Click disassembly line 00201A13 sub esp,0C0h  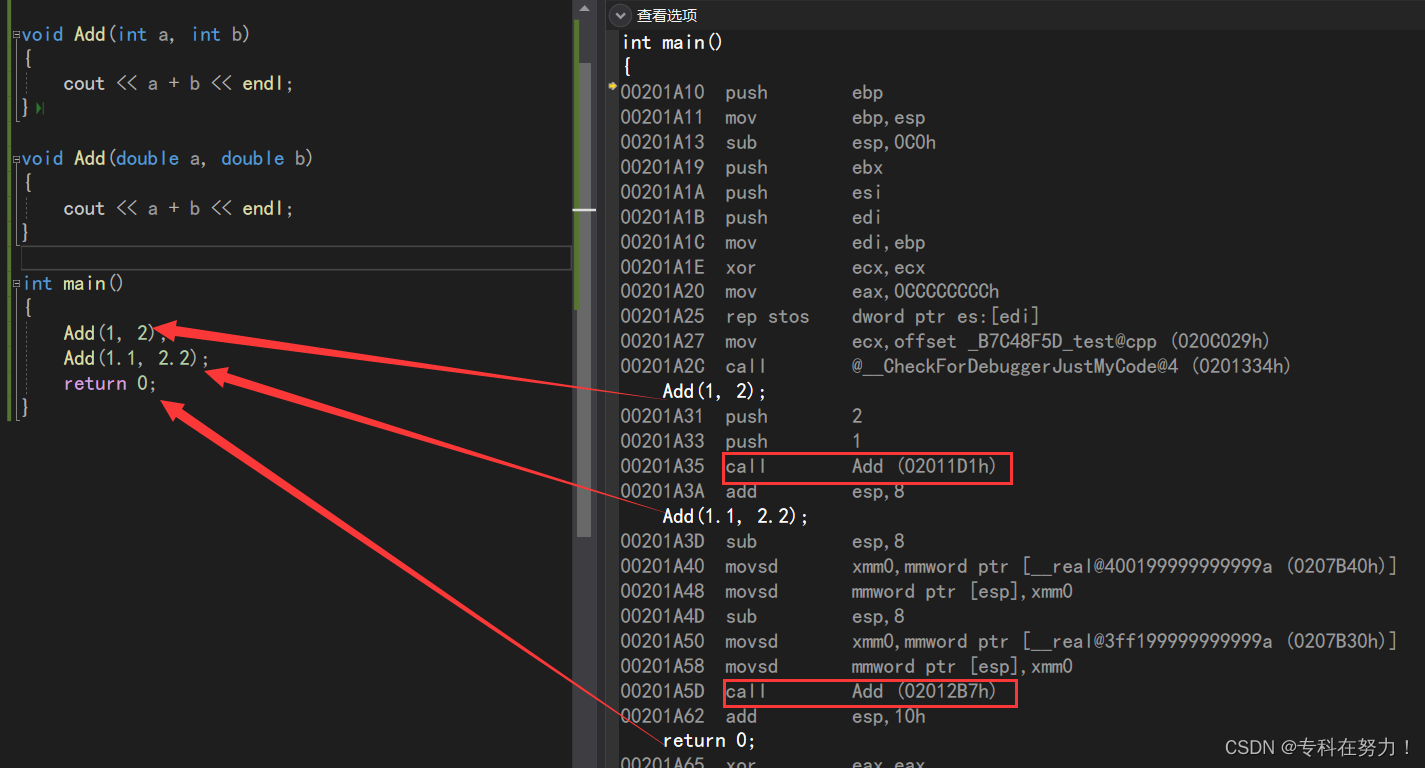point(778,143)
